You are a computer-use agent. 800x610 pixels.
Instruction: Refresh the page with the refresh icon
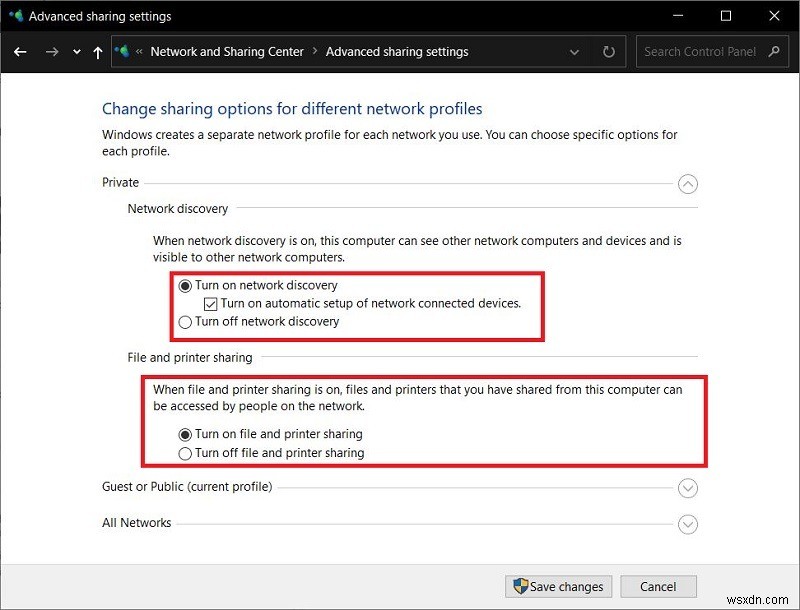point(609,51)
